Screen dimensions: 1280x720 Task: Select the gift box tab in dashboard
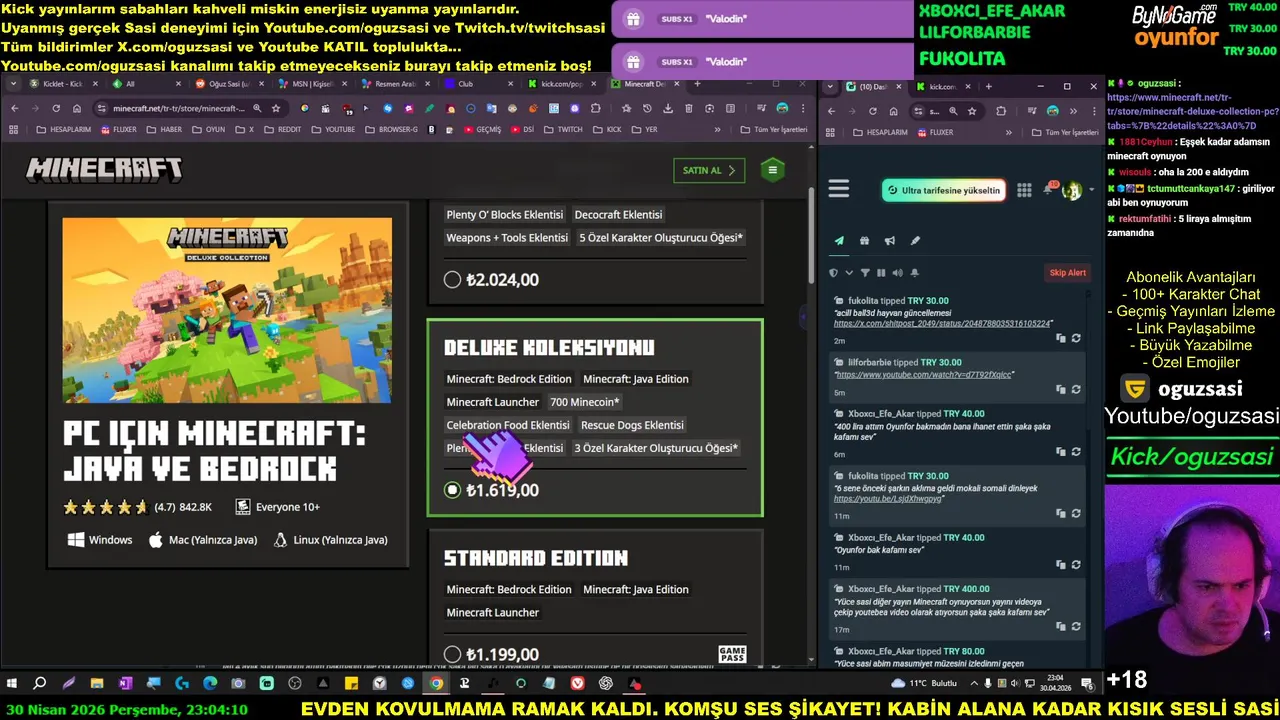864,241
